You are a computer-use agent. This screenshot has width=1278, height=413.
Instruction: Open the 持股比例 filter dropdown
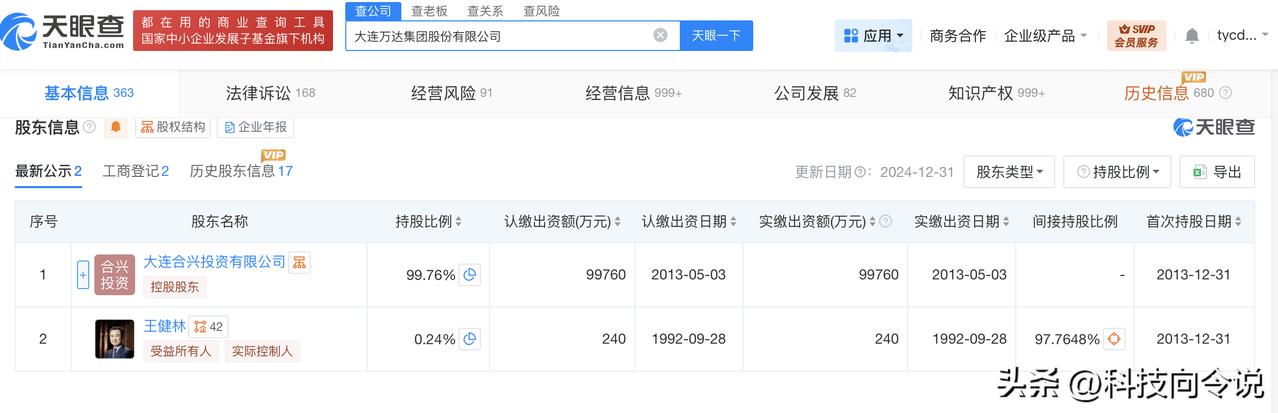pos(1117,172)
